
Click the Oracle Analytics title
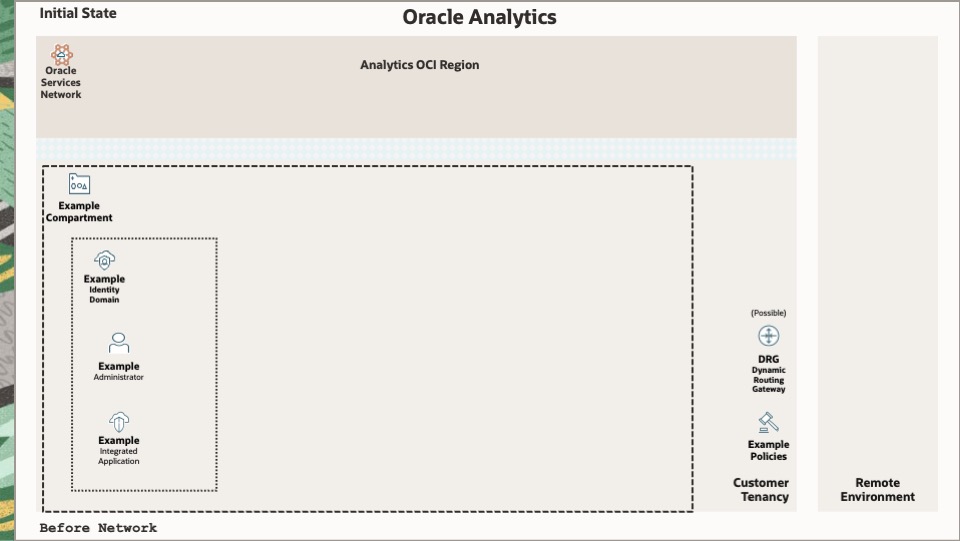479,17
